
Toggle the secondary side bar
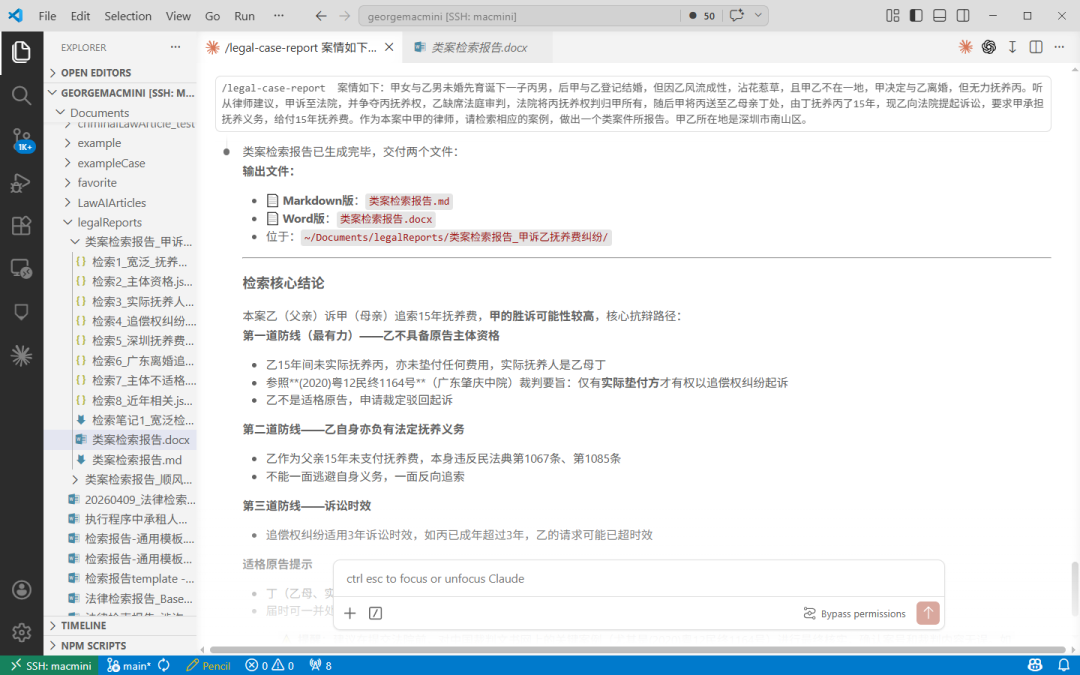tap(963, 16)
